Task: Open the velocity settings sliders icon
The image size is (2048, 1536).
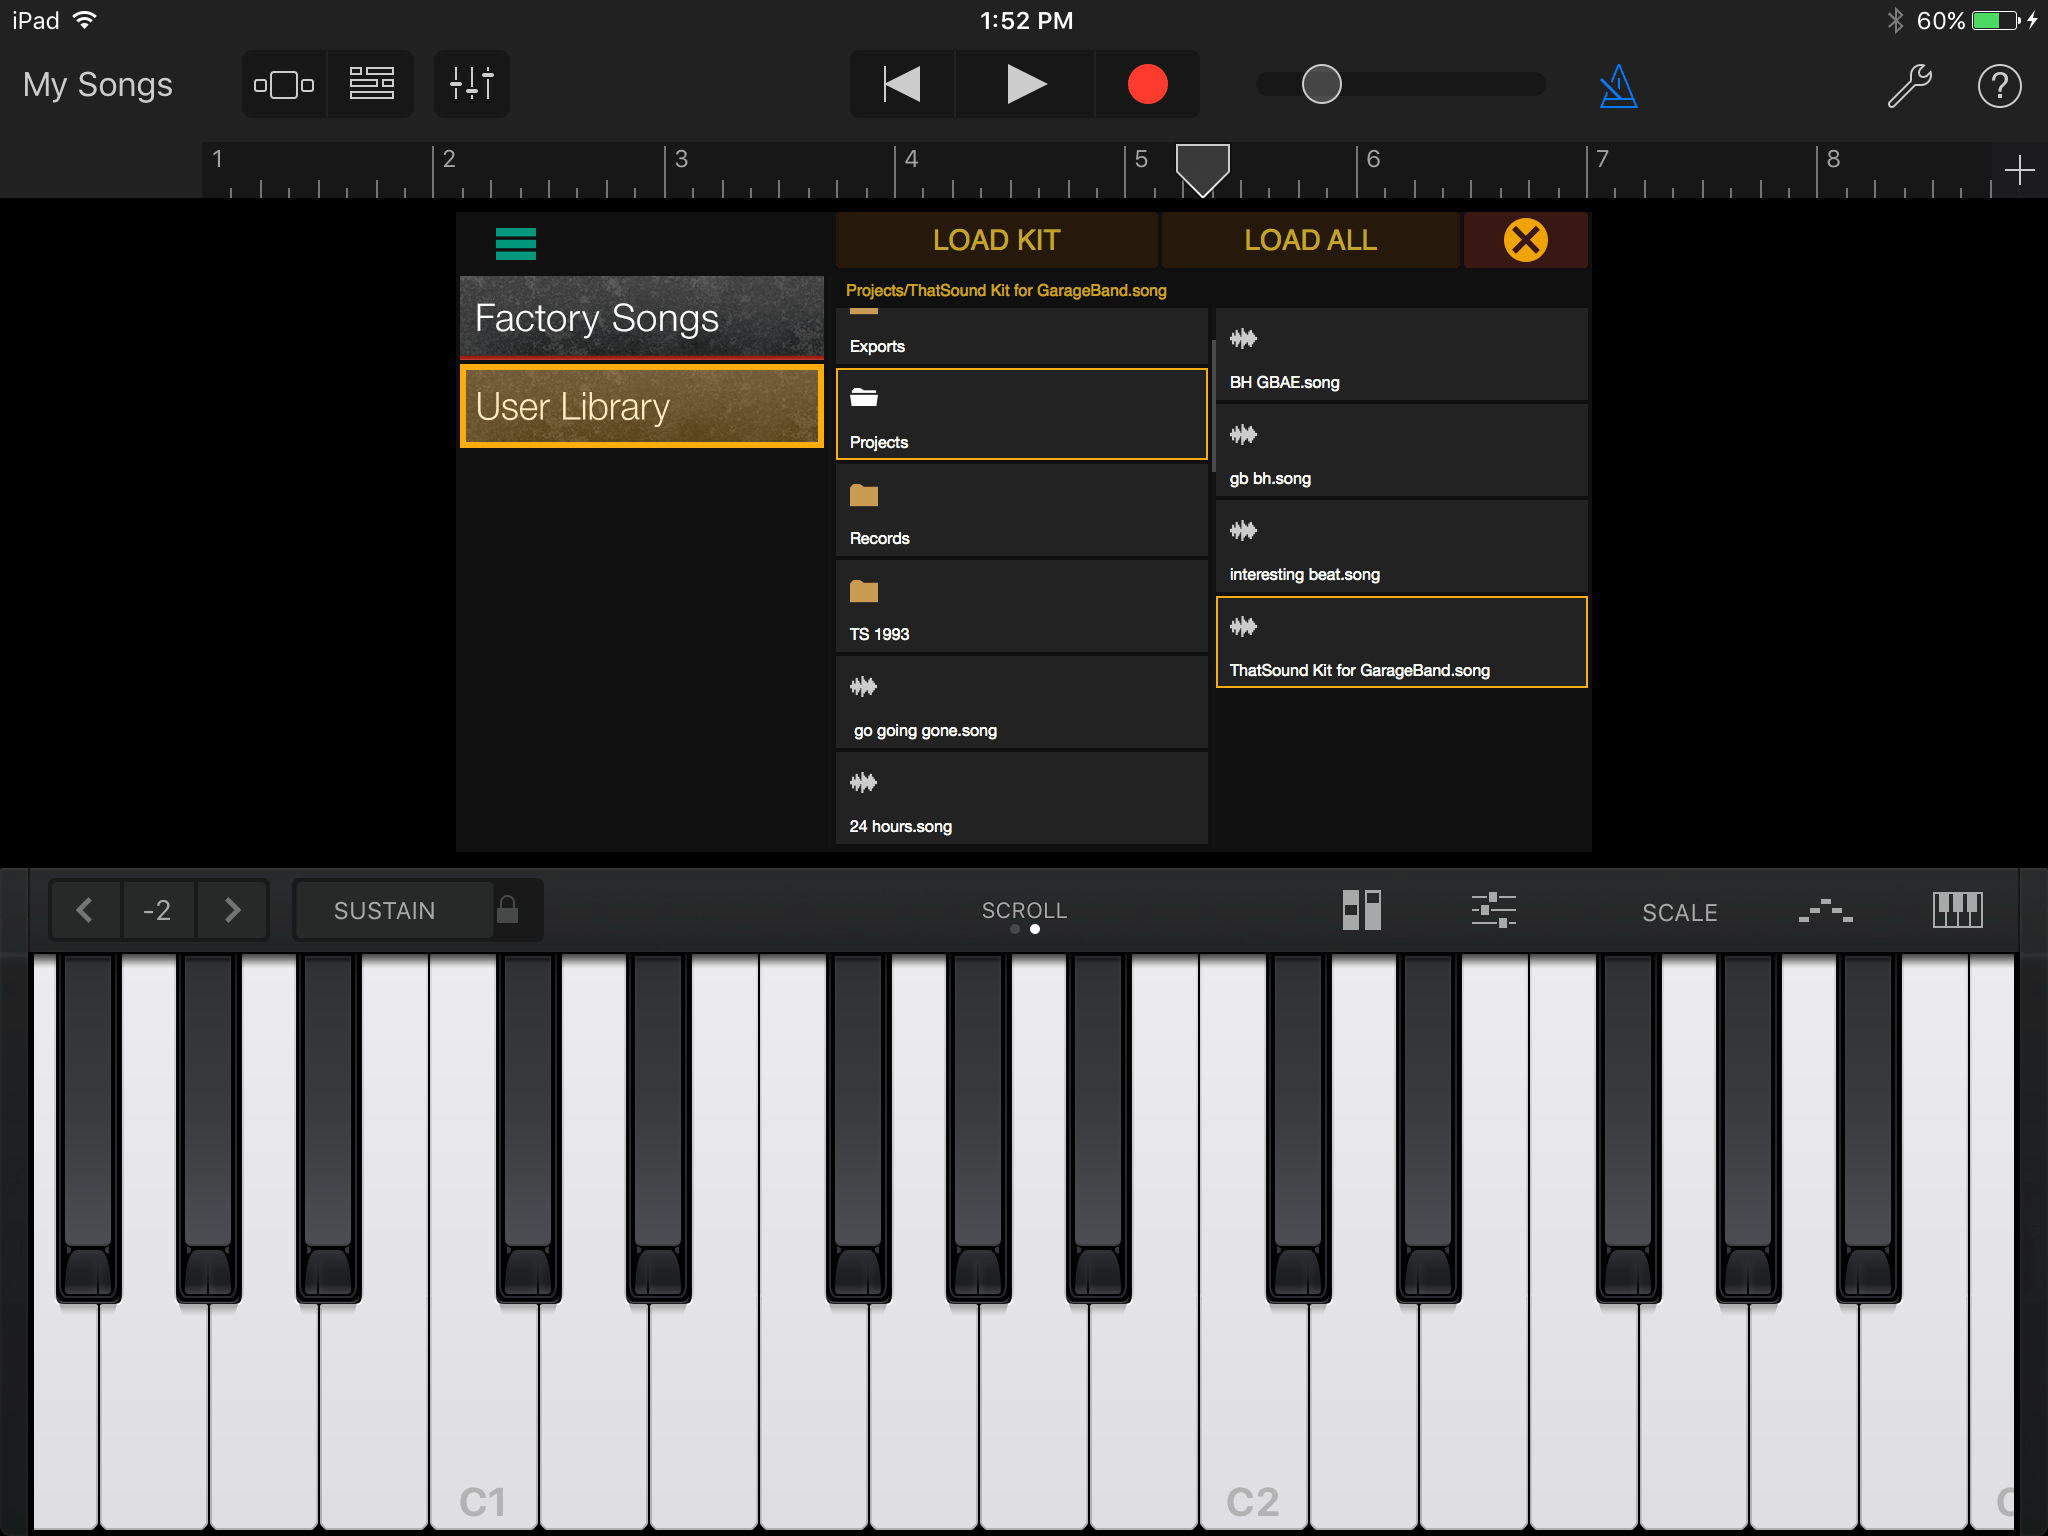Action: tap(1494, 910)
